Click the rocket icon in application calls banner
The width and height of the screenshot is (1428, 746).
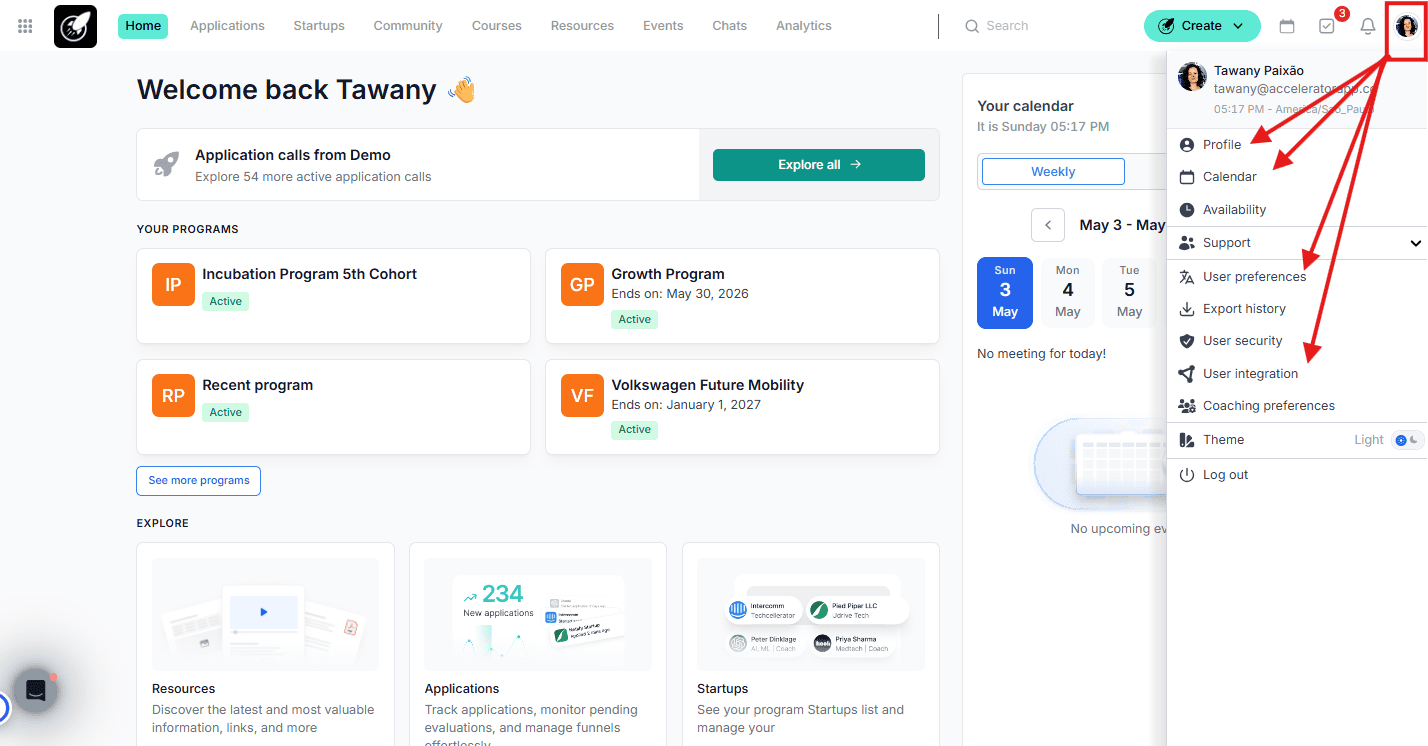click(x=167, y=165)
